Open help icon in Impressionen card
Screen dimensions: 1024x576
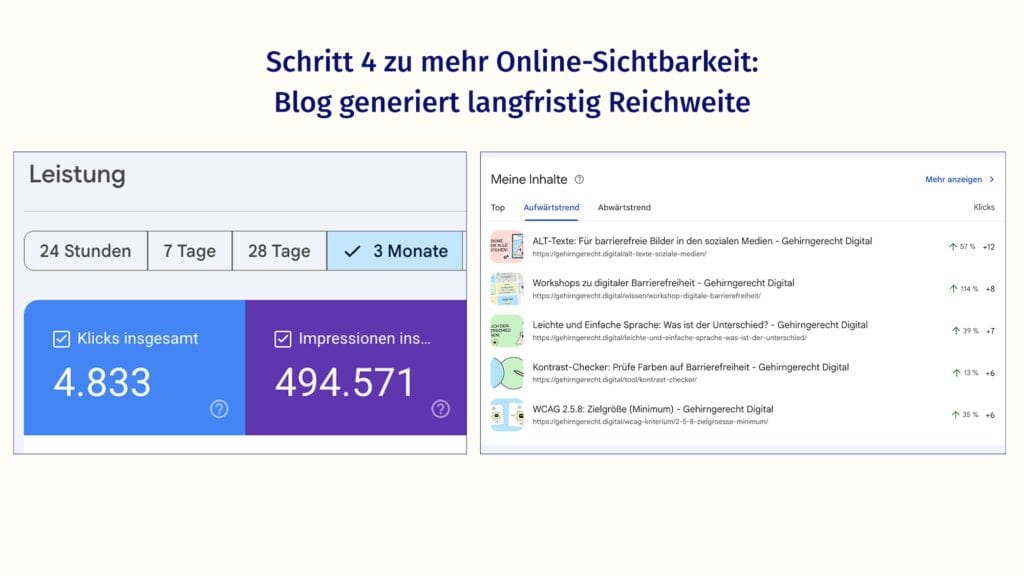click(x=440, y=409)
